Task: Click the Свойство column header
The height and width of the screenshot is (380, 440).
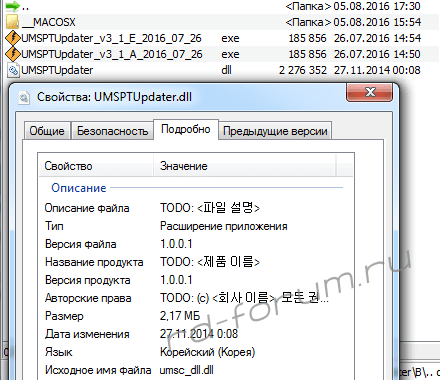Action: tap(96, 166)
